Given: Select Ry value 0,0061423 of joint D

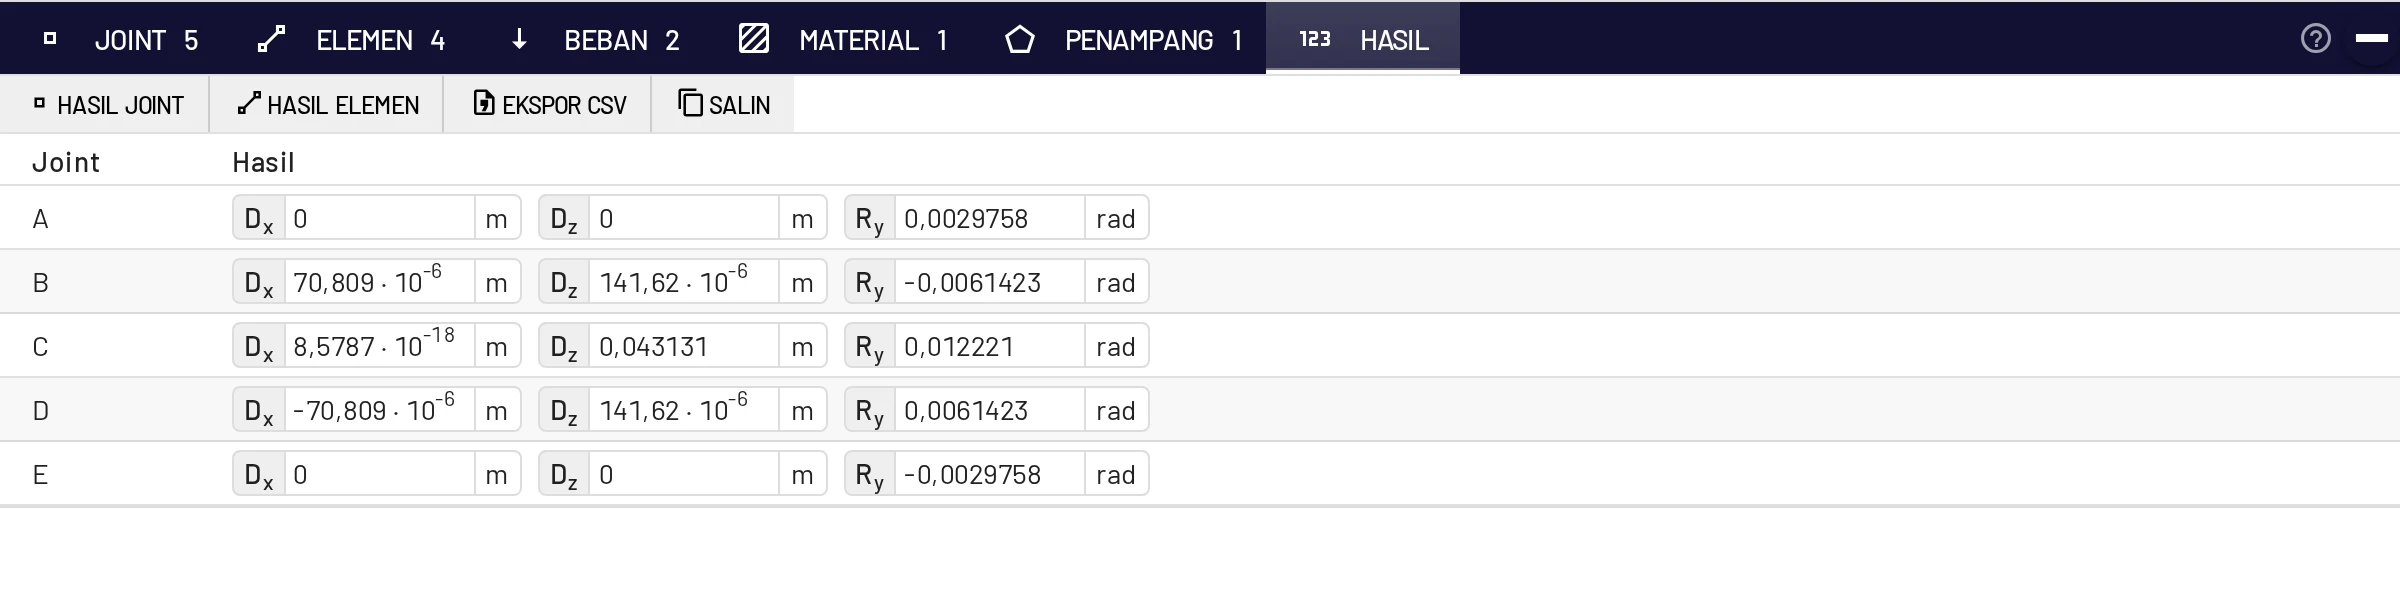Looking at the screenshot, I should 990,410.
